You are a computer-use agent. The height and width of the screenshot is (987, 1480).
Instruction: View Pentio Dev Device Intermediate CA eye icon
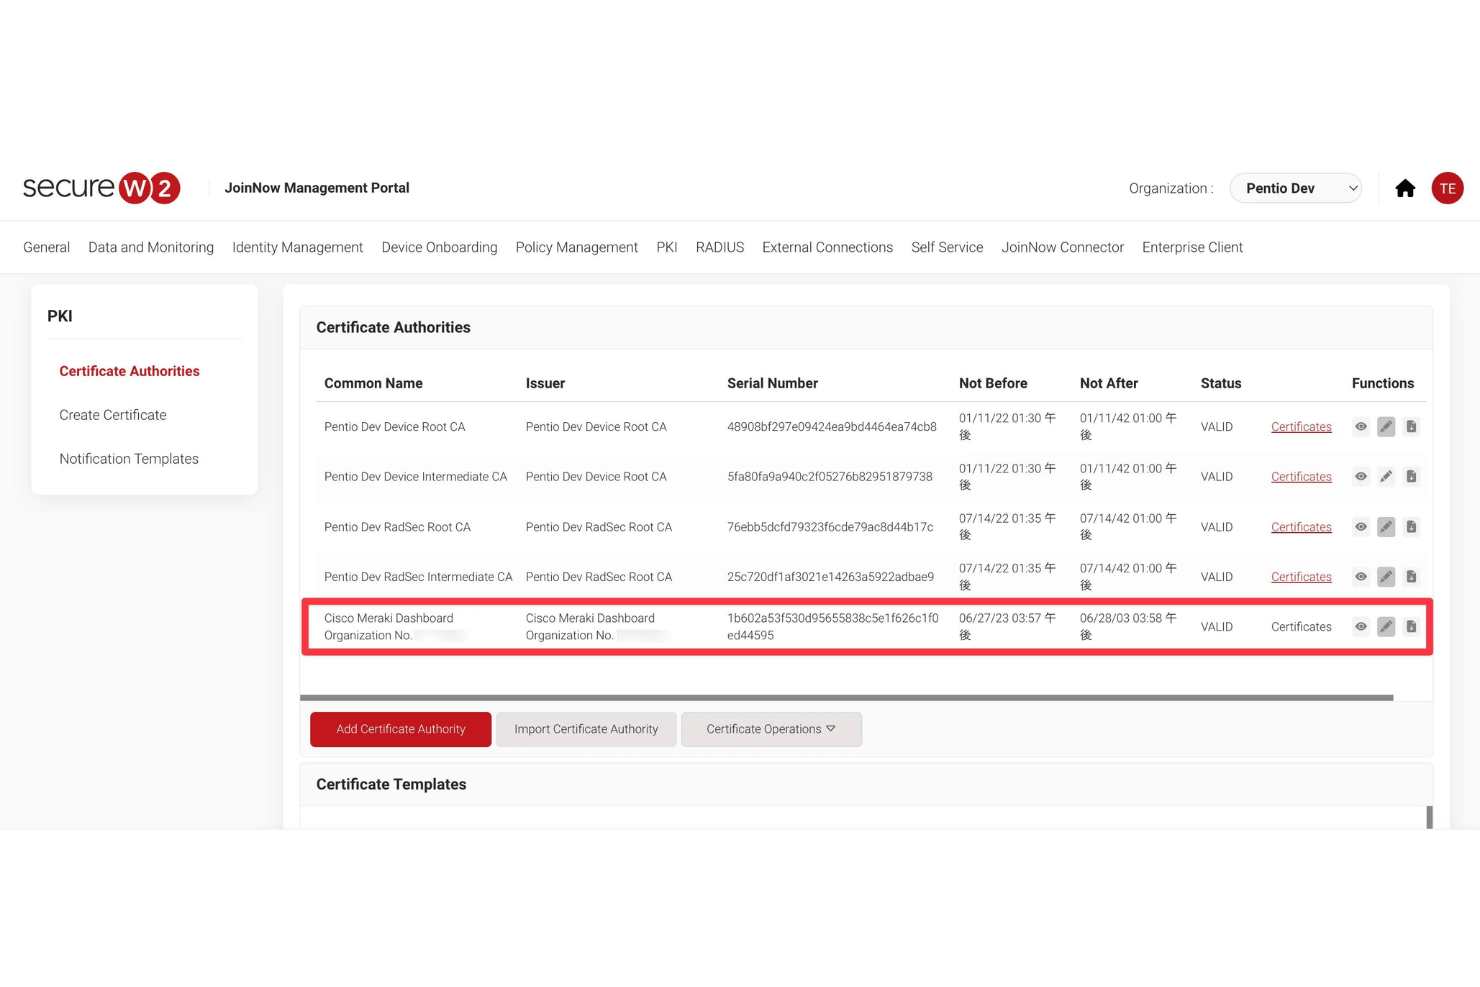coord(1360,477)
